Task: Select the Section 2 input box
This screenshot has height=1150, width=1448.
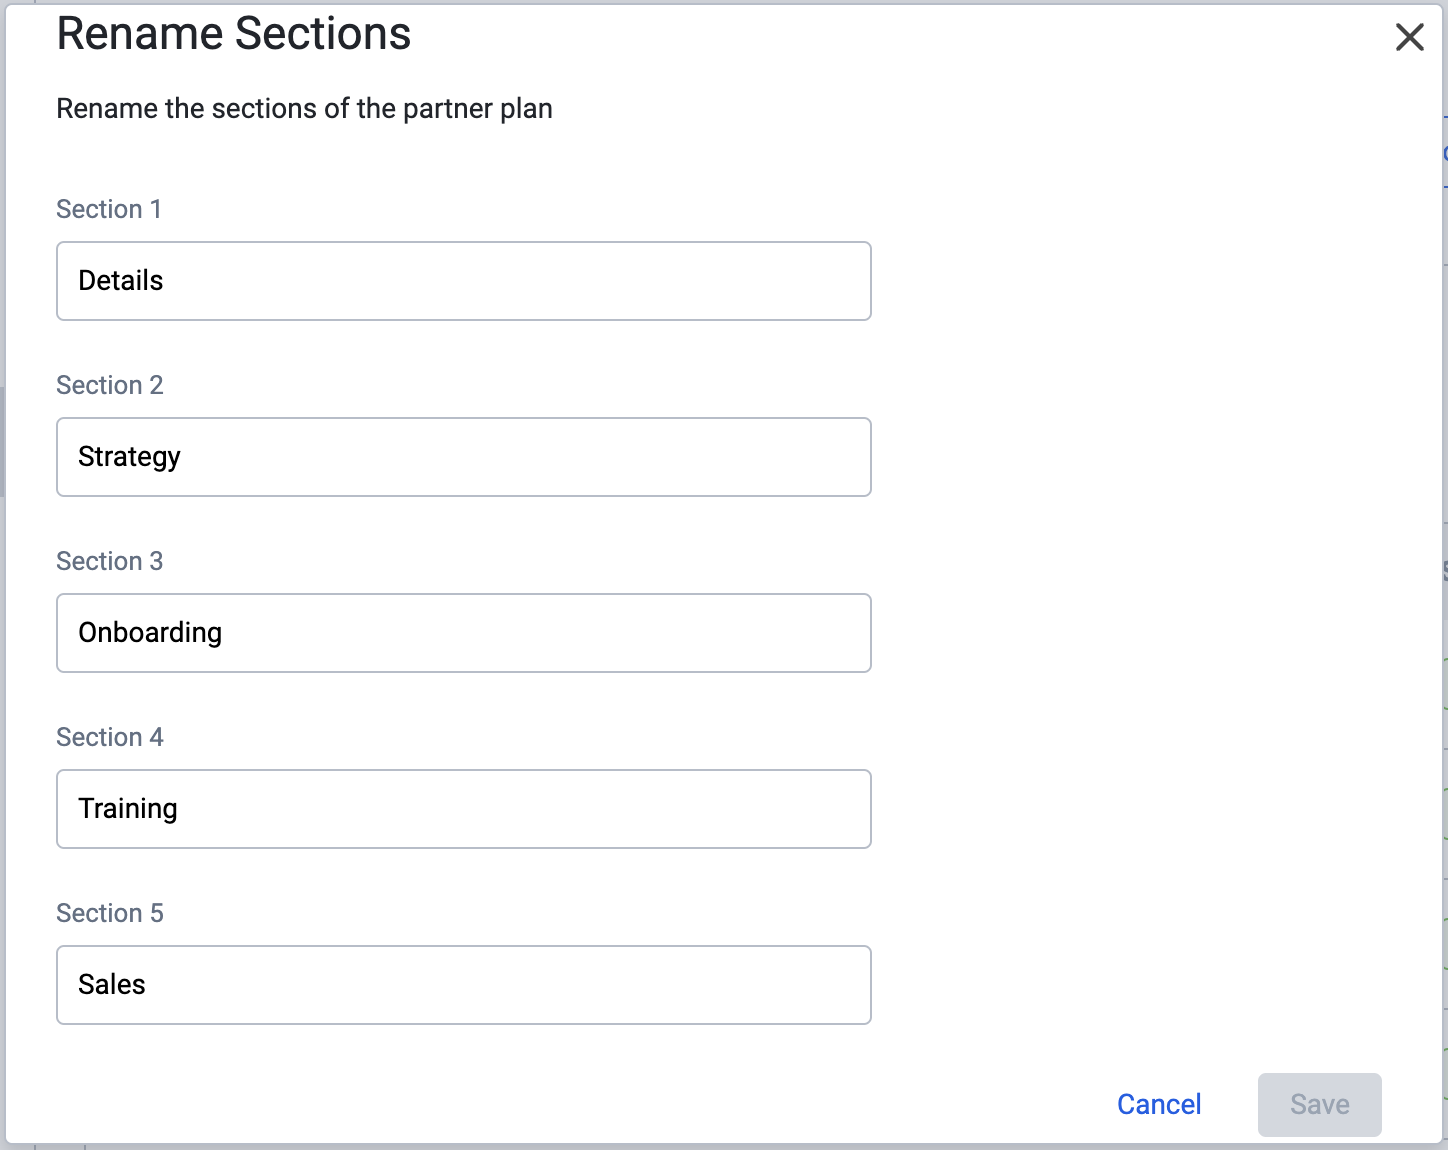Action: [464, 457]
